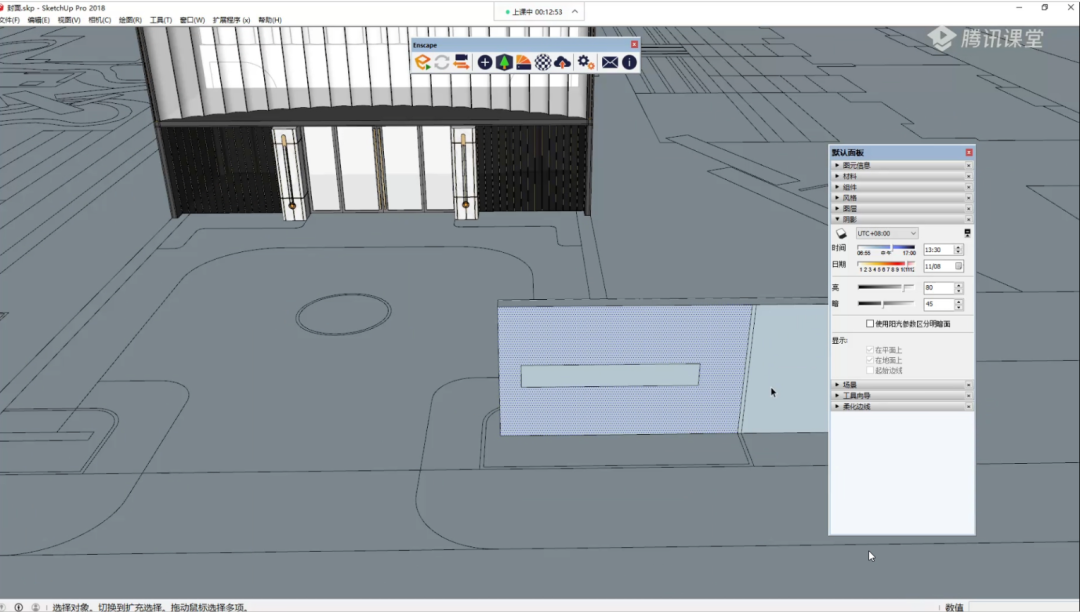Open the 扩展程序 menu
This screenshot has height=612, width=1080.
[231, 20]
